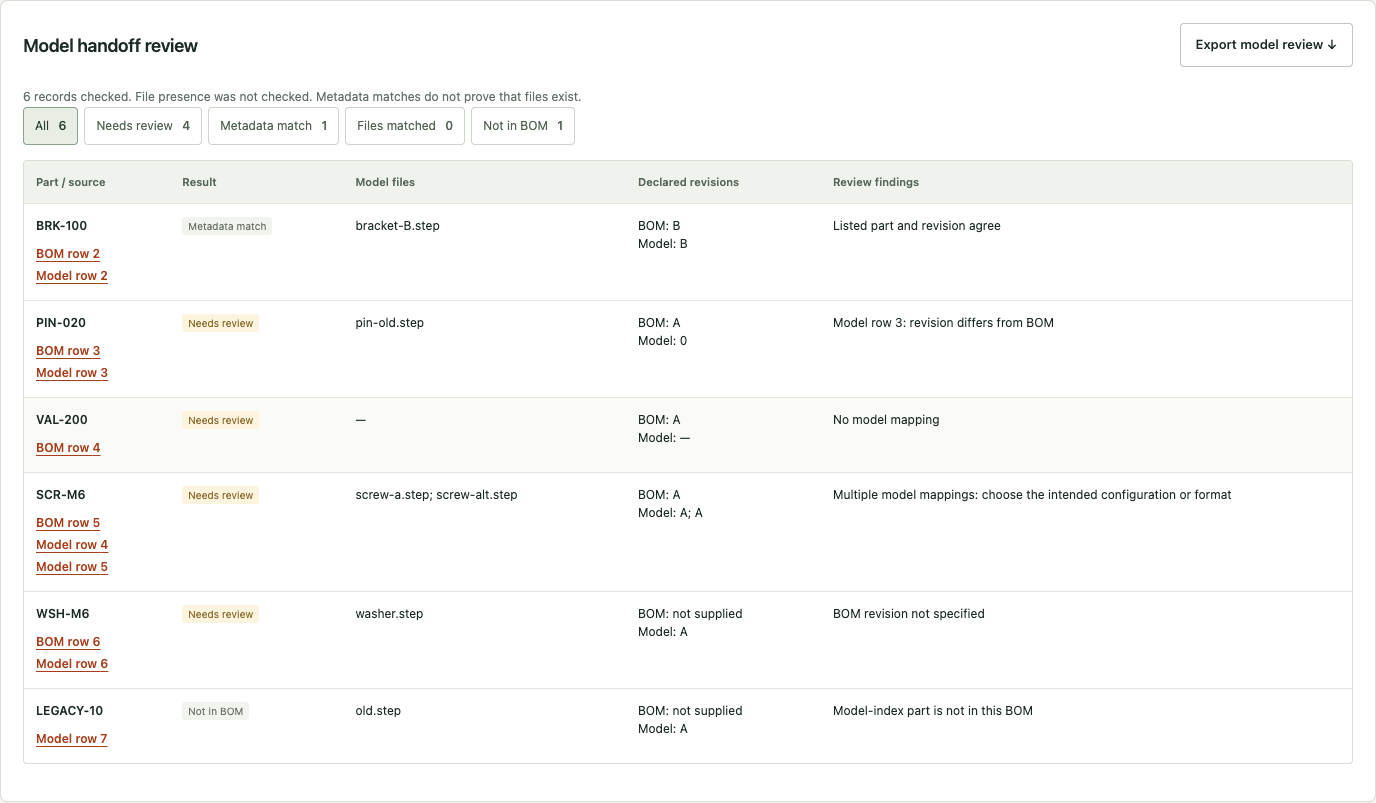Select the All filter tab
This screenshot has height=803, width=1376.
coord(50,126)
